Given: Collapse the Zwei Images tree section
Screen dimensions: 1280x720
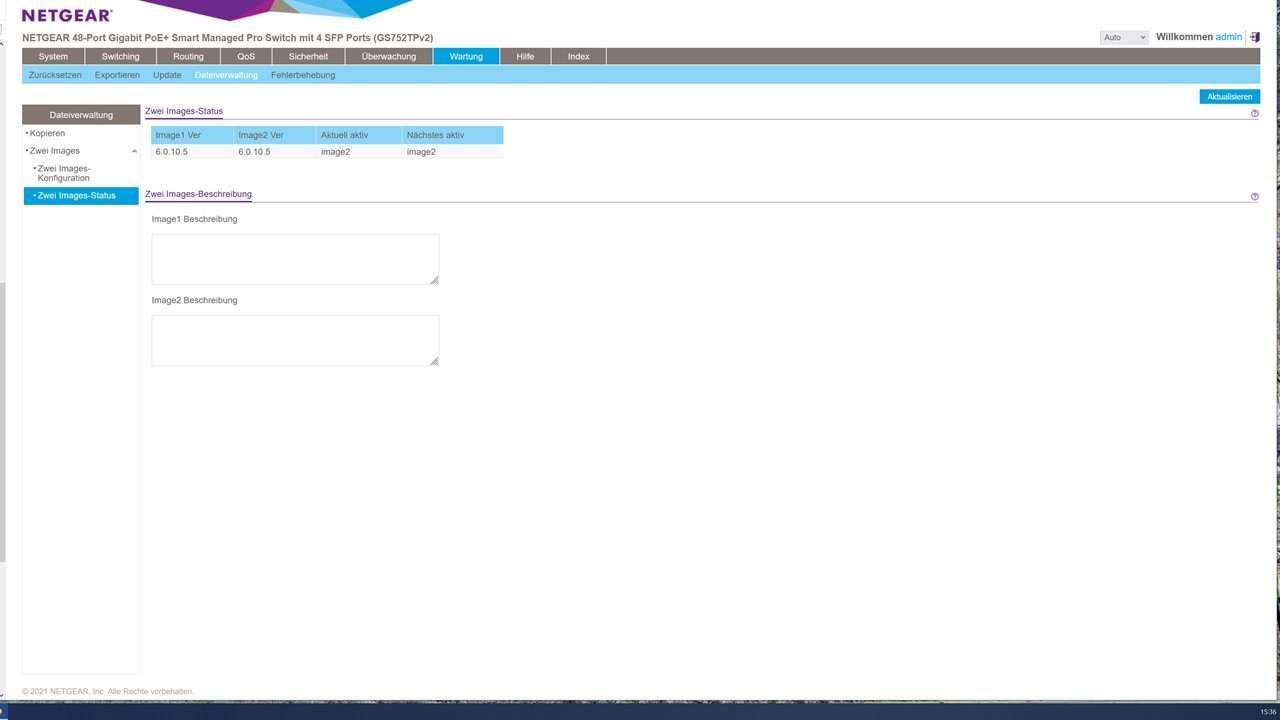Looking at the screenshot, I should pos(134,151).
